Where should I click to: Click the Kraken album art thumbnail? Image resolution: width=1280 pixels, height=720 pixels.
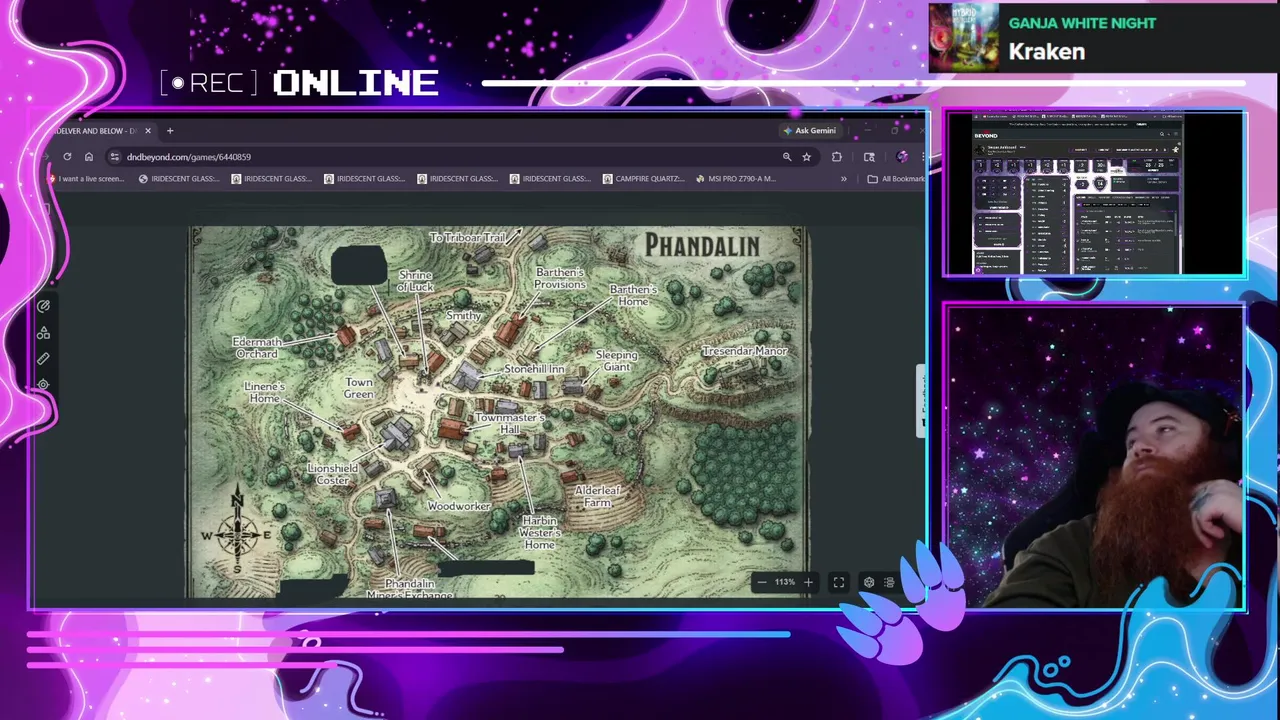[x=964, y=38]
